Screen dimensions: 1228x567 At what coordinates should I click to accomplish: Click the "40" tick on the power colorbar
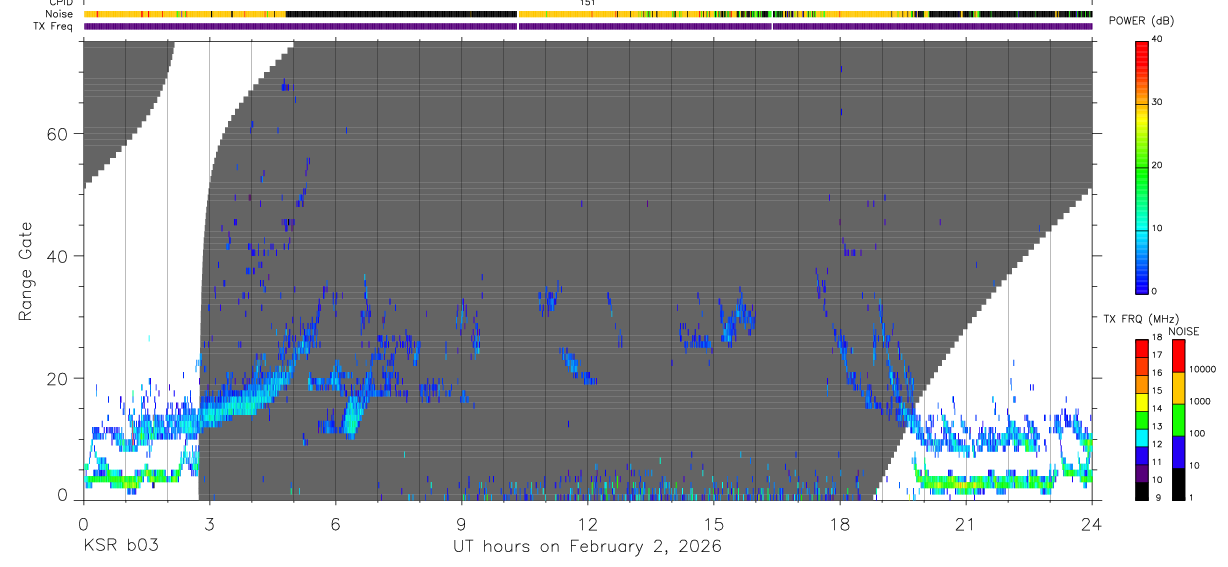[1159, 39]
